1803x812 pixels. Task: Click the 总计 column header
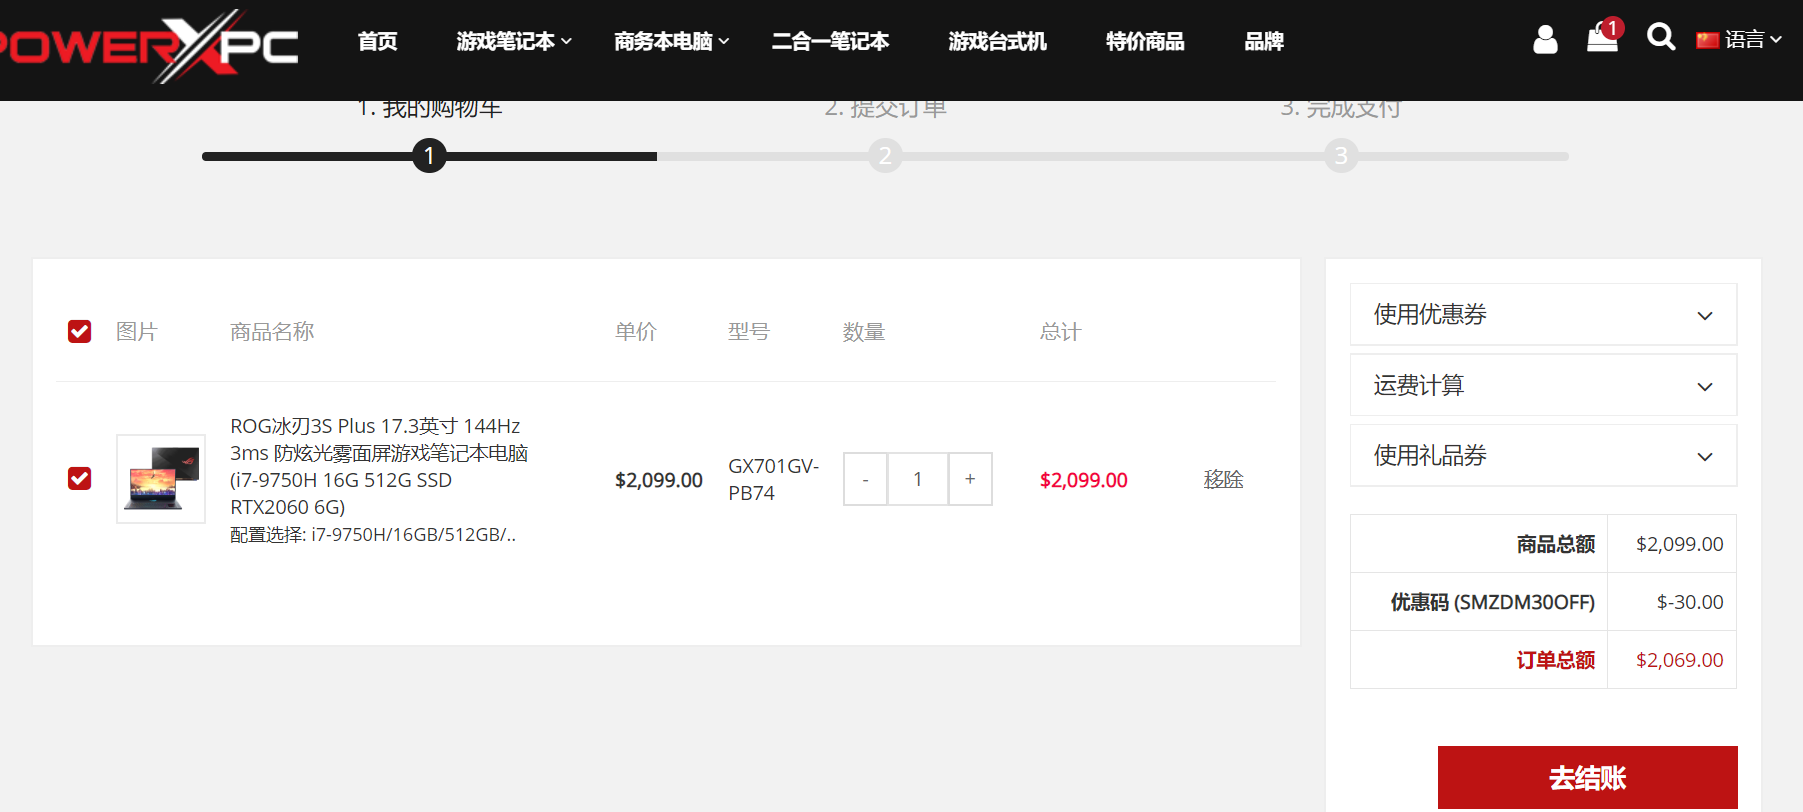(1061, 331)
